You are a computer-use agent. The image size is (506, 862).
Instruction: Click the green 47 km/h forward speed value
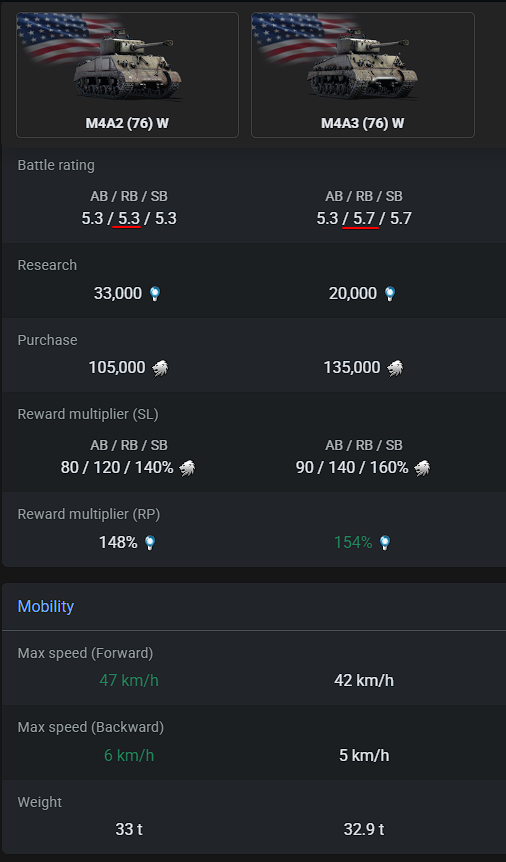coord(129,681)
